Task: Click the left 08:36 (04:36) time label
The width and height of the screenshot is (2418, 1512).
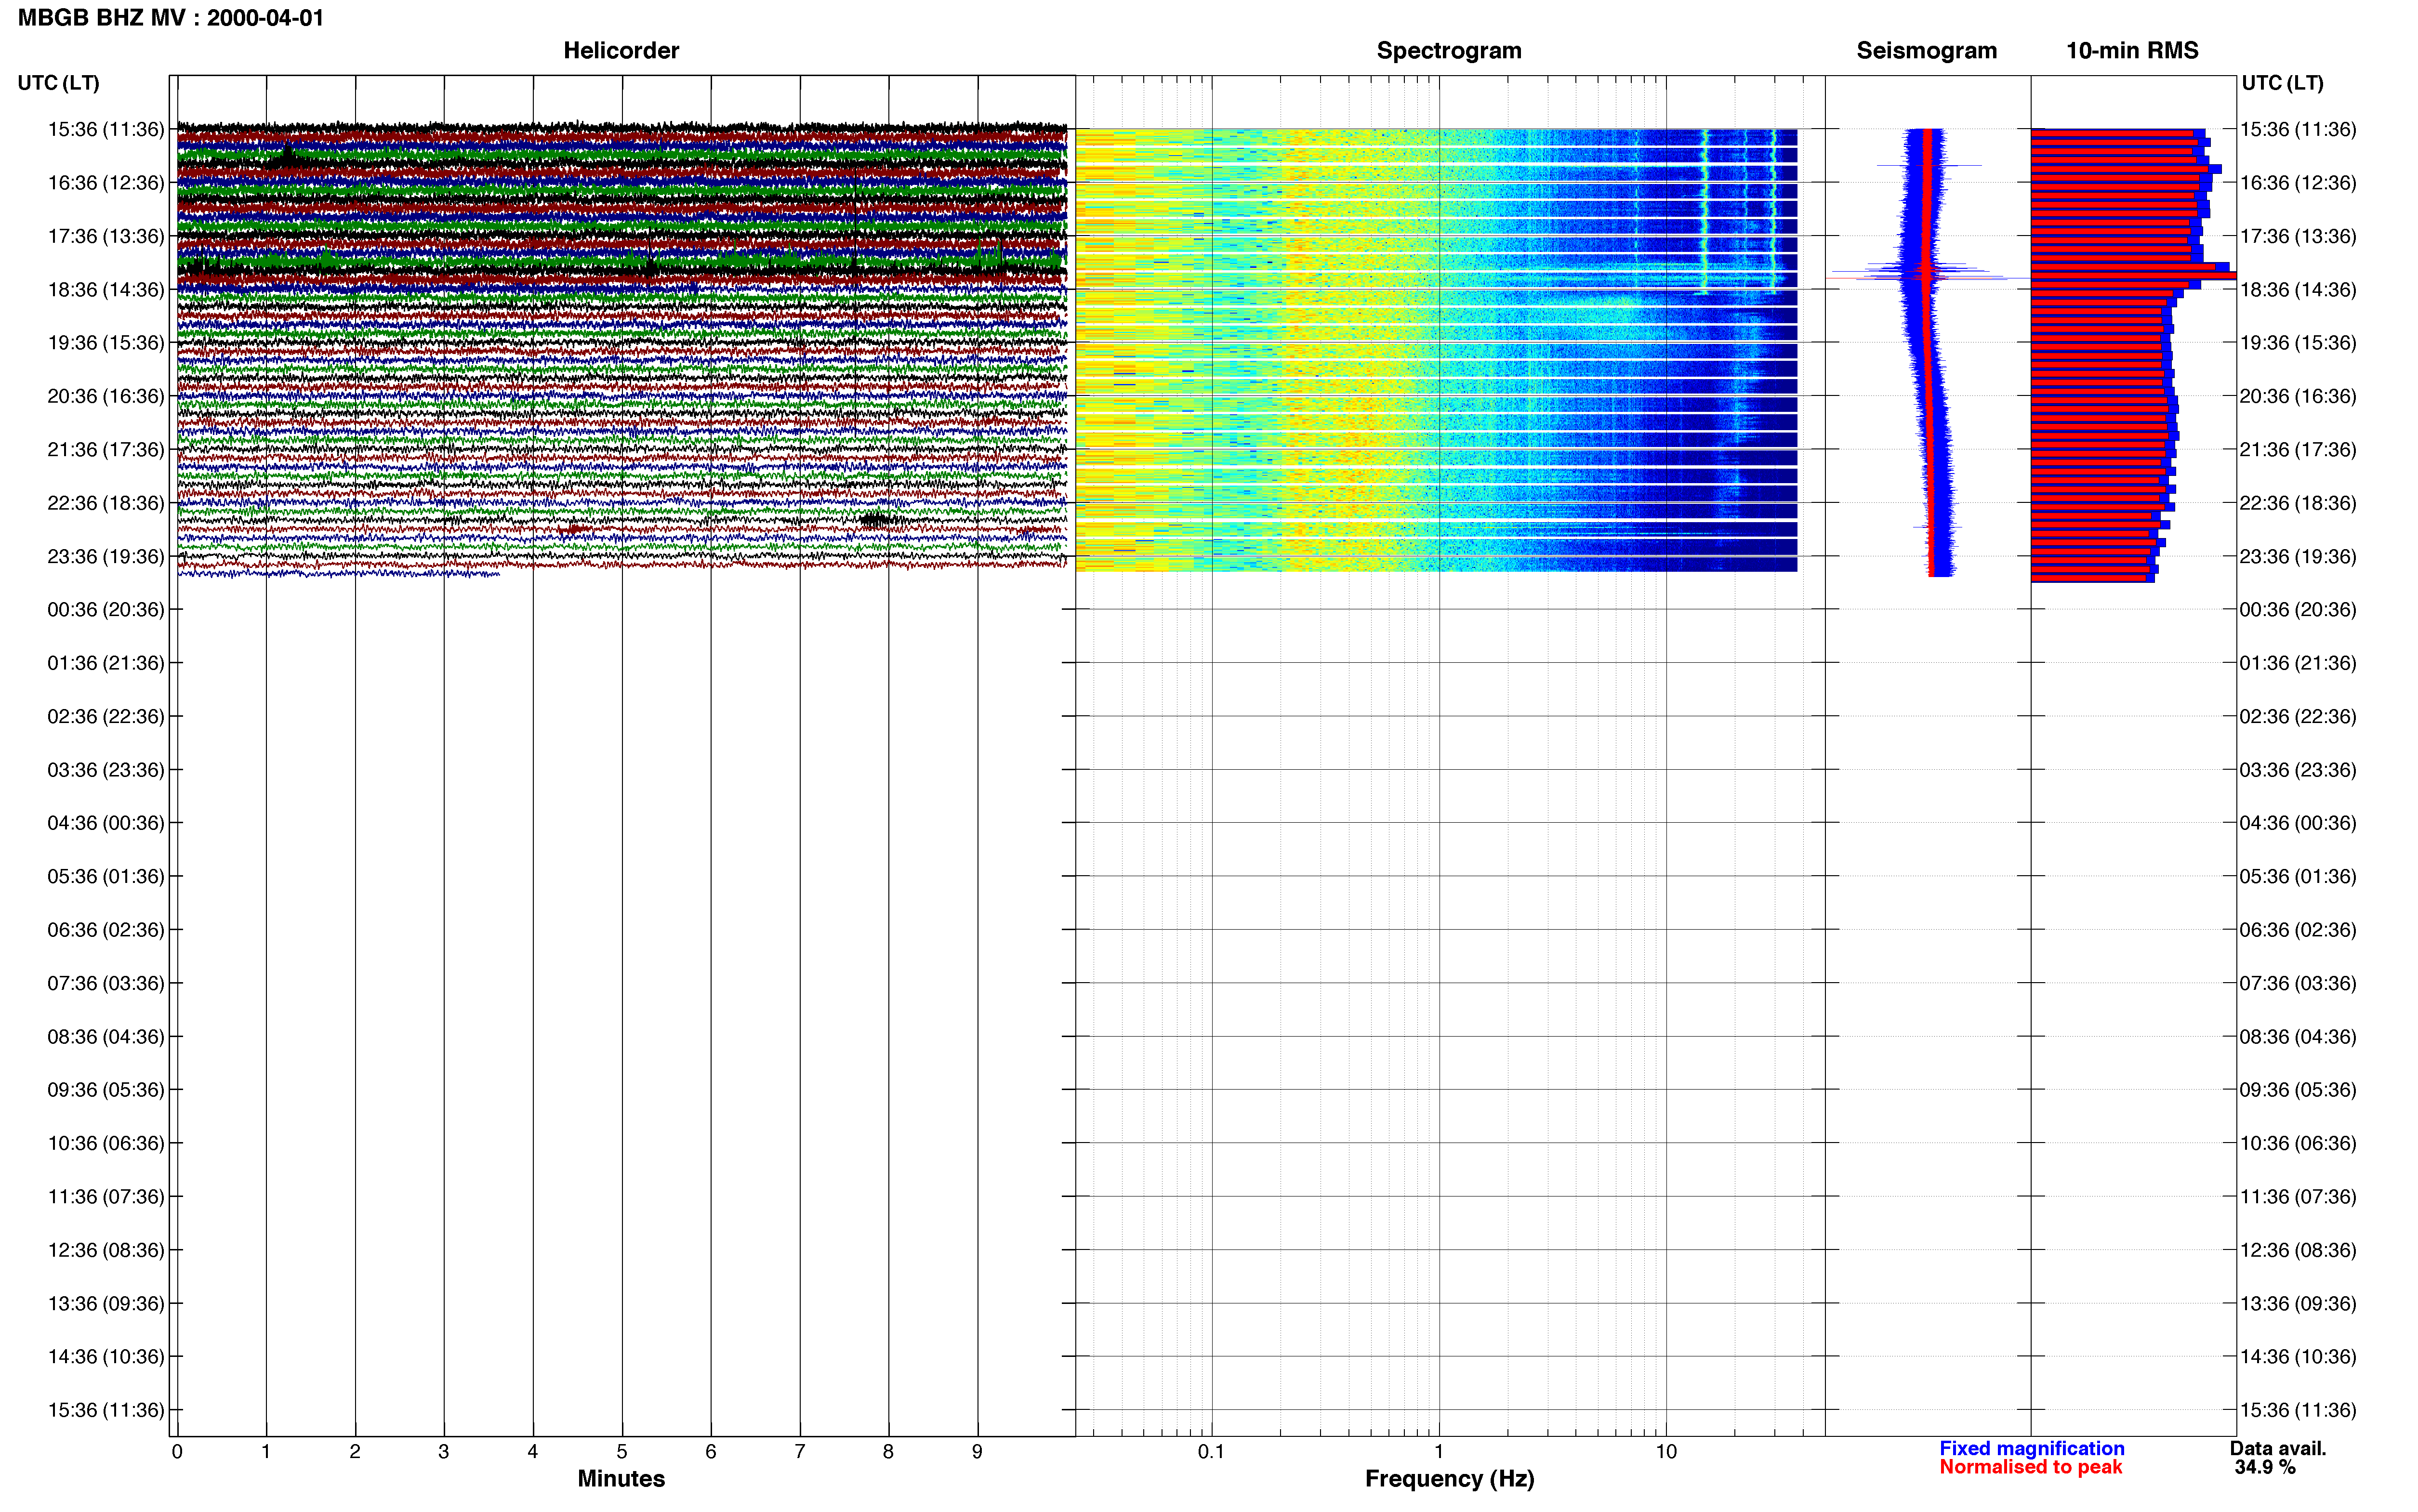Action: [x=106, y=1036]
